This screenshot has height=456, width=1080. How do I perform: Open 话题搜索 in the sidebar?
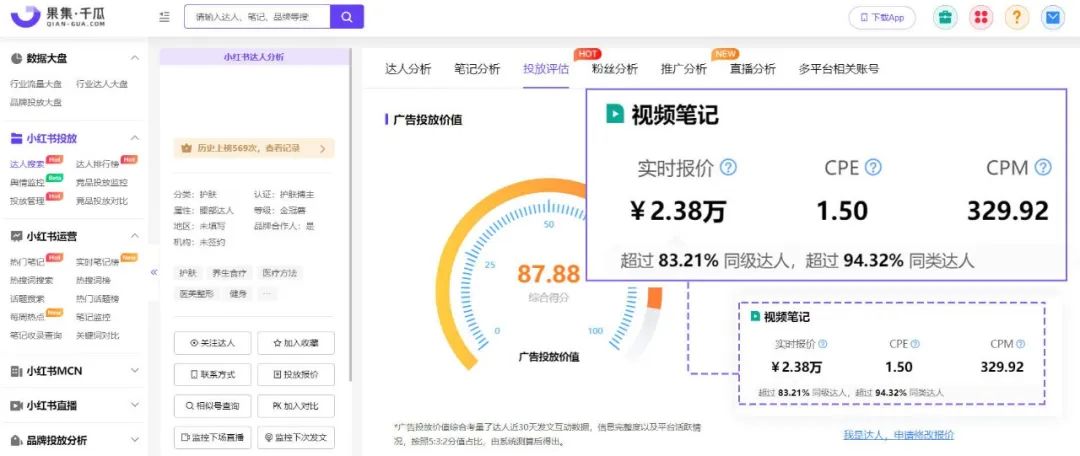point(28,298)
